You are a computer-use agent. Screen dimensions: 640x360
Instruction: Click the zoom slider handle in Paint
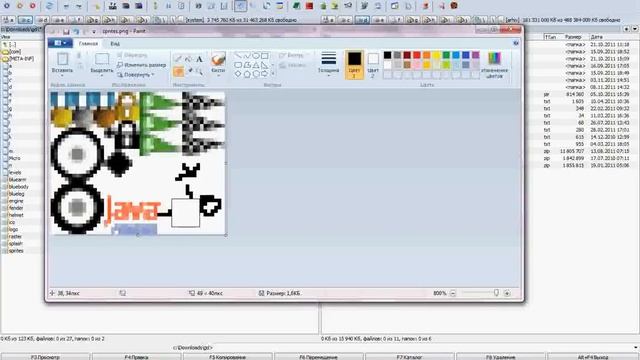(x=496, y=293)
